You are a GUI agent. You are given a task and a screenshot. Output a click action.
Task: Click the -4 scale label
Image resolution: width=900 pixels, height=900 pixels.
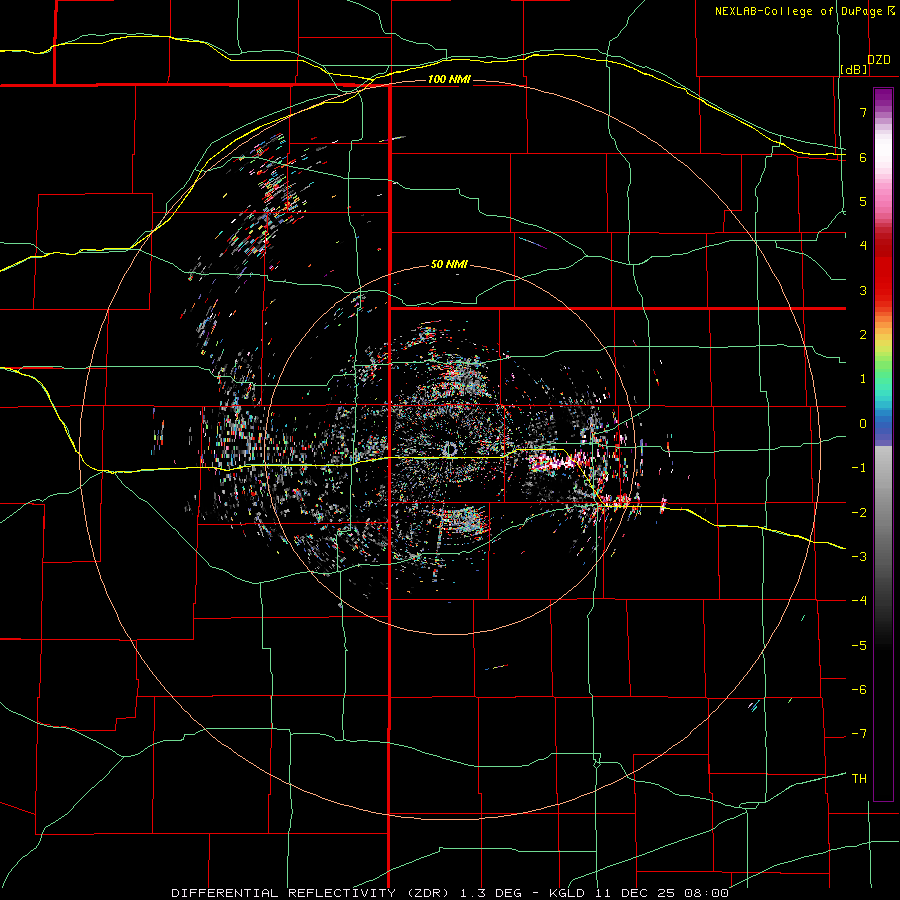pyautogui.click(x=859, y=601)
